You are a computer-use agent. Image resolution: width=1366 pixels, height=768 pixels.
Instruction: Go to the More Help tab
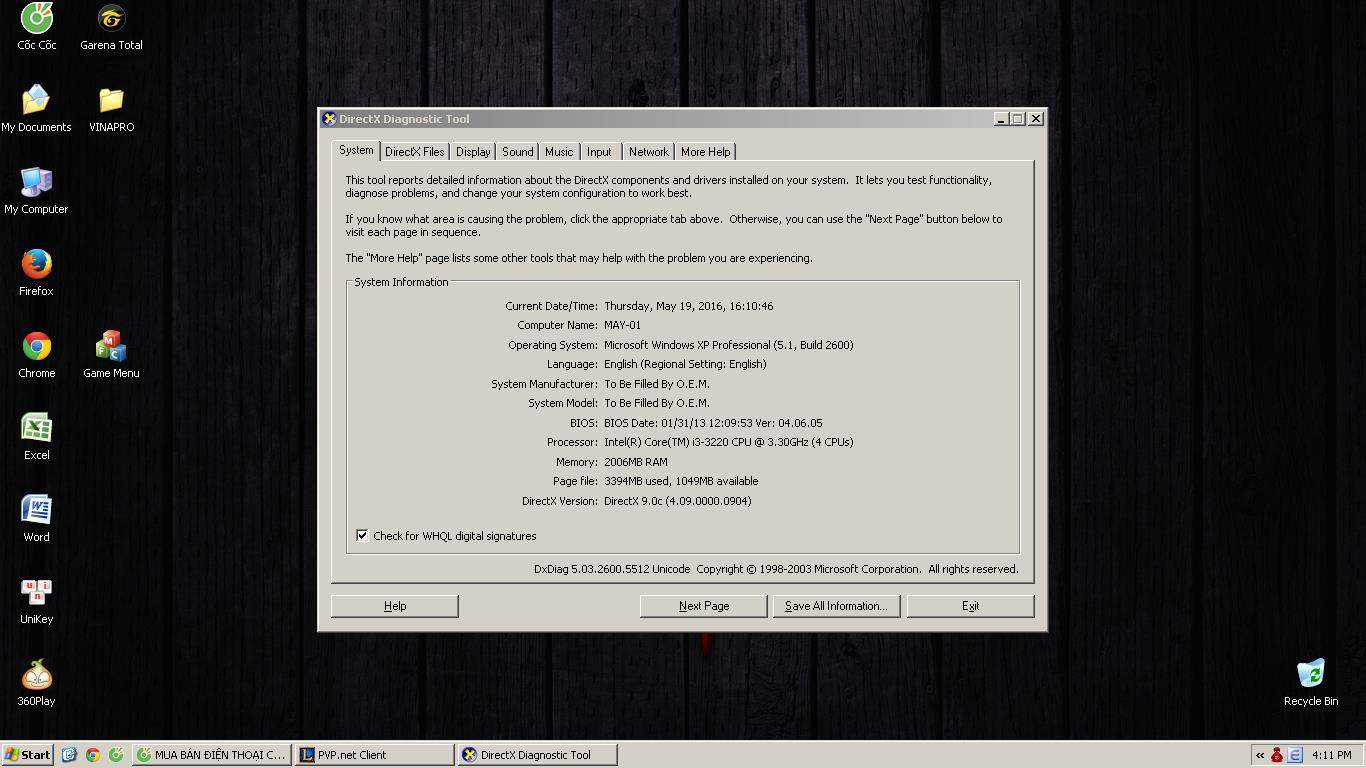705,152
